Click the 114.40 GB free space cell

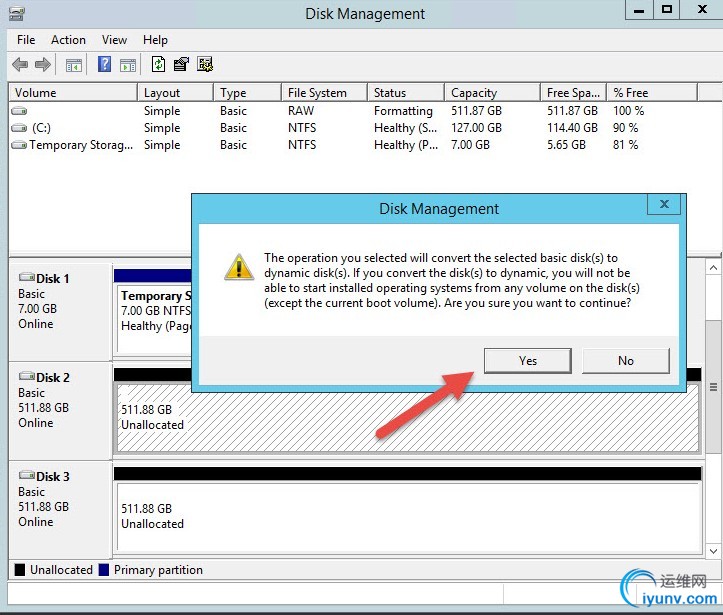(x=572, y=128)
